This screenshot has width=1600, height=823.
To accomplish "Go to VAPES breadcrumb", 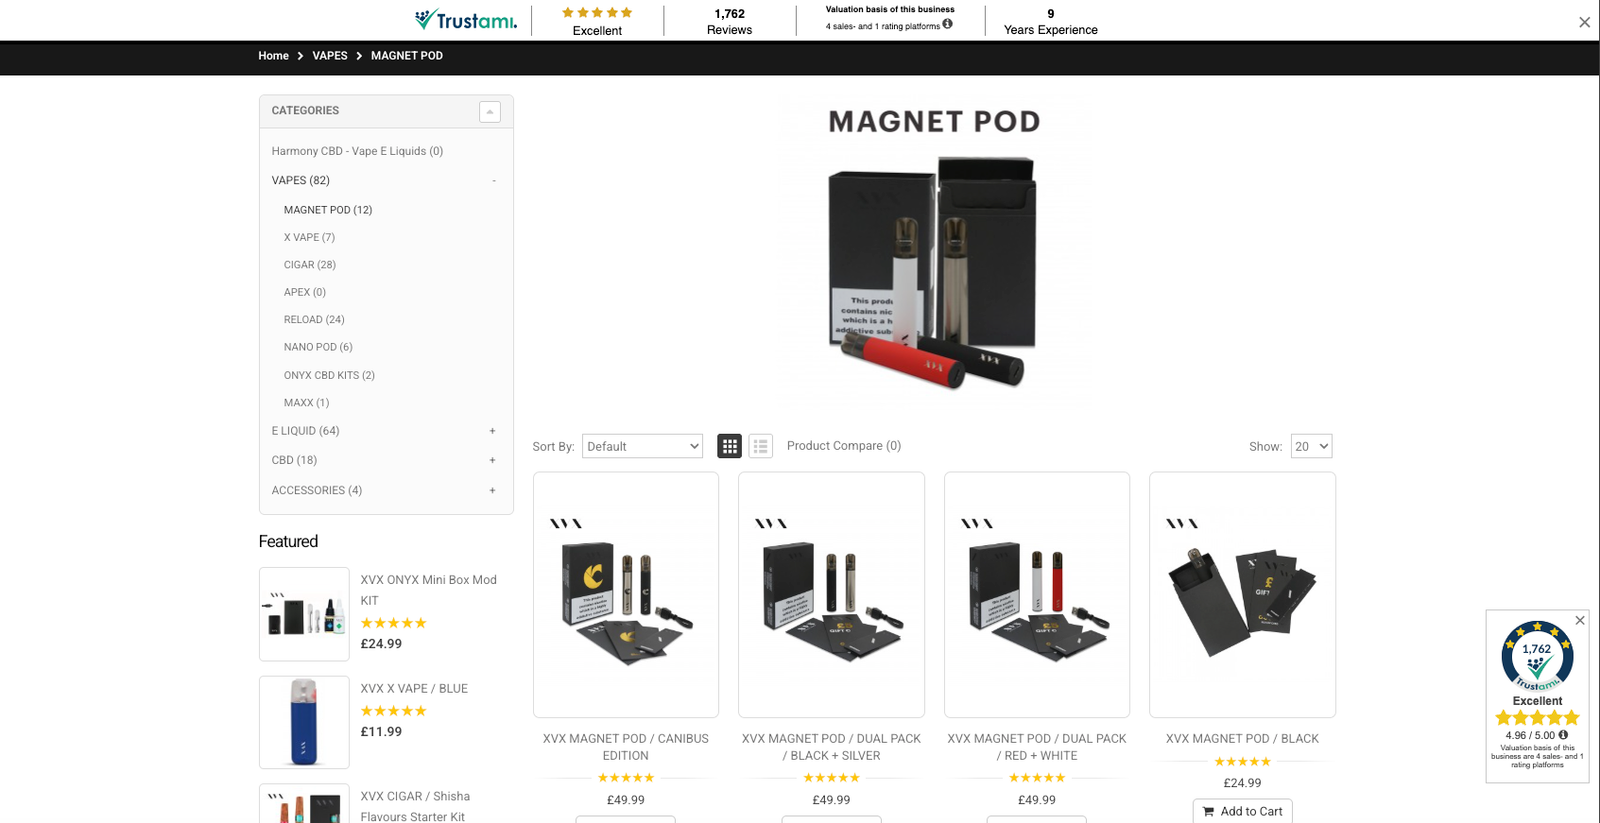I will pos(330,56).
